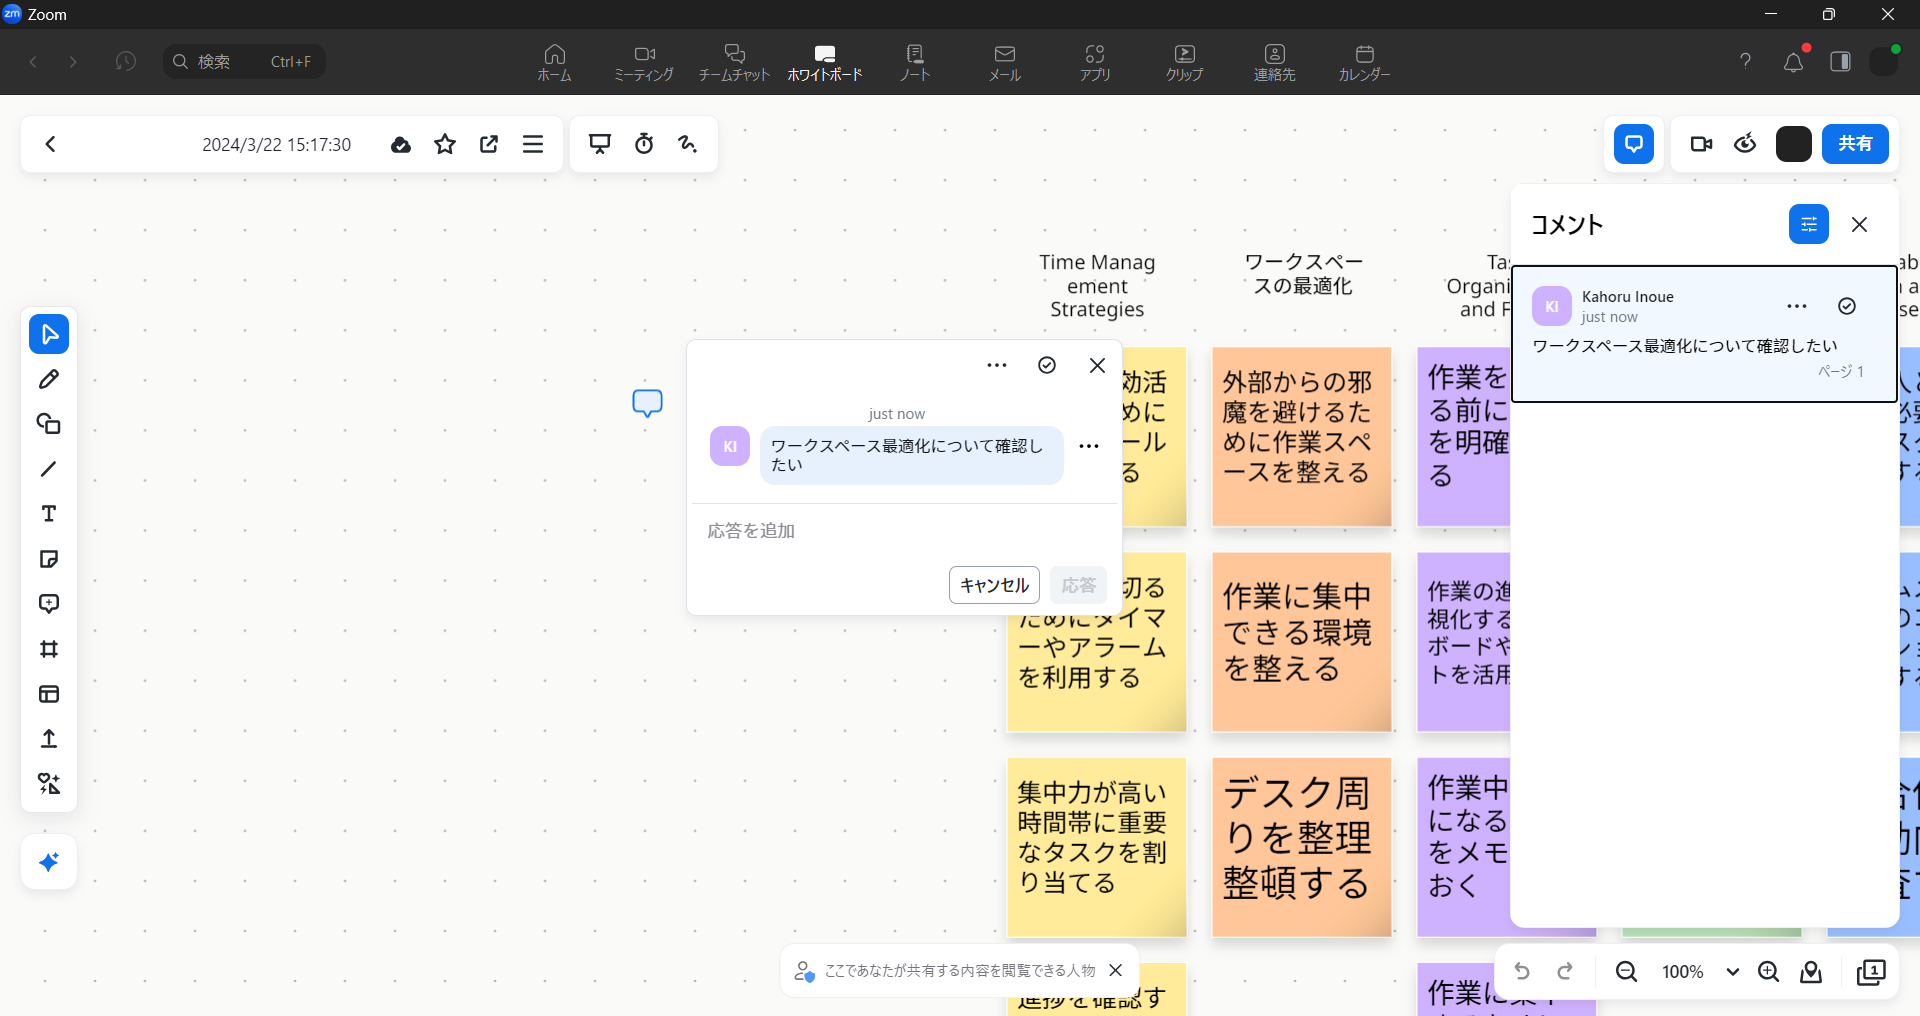1920x1016 pixels.
Task: Switch to the チームチャット tab
Action: click(734, 62)
